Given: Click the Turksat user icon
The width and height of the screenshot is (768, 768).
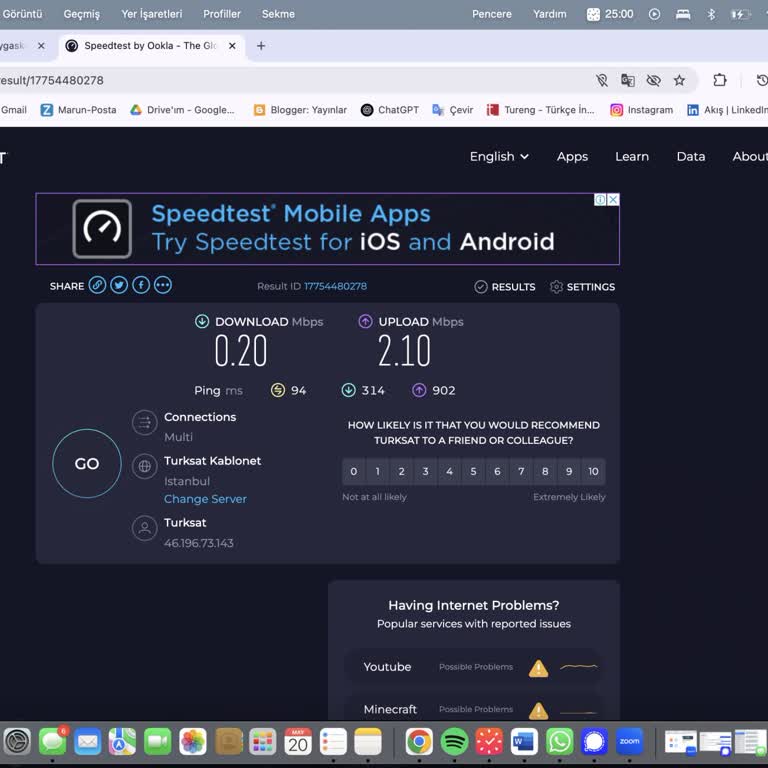Looking at the screenshot, I should pyautogui.click(x=144, y=528).
